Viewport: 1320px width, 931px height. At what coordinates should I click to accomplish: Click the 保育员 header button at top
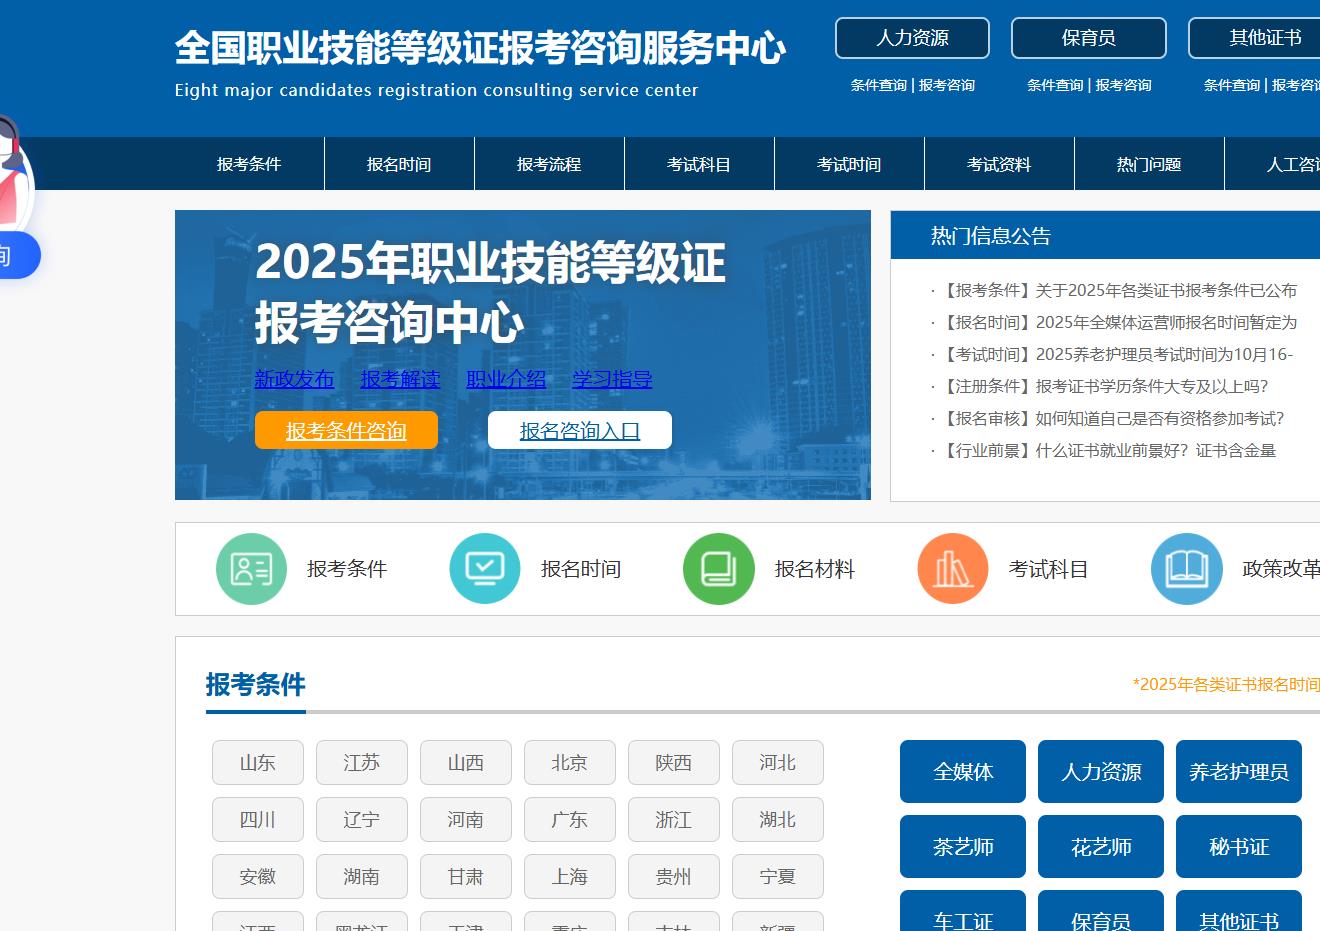coord(1088,38)
